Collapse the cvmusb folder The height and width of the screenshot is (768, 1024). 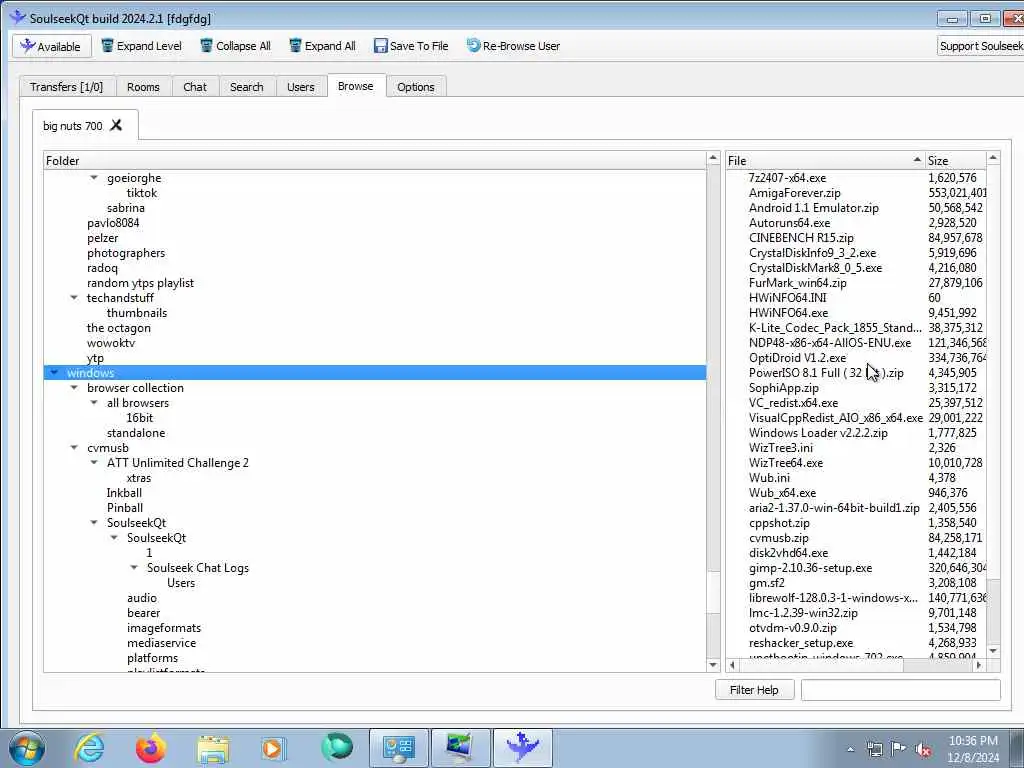click(74, 448)
